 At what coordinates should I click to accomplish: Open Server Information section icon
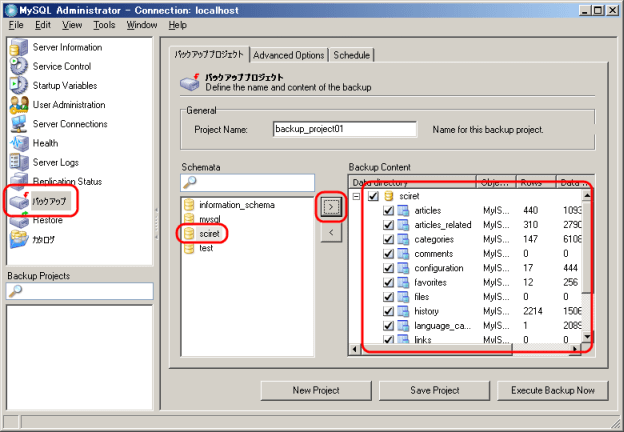pos(19,47)
